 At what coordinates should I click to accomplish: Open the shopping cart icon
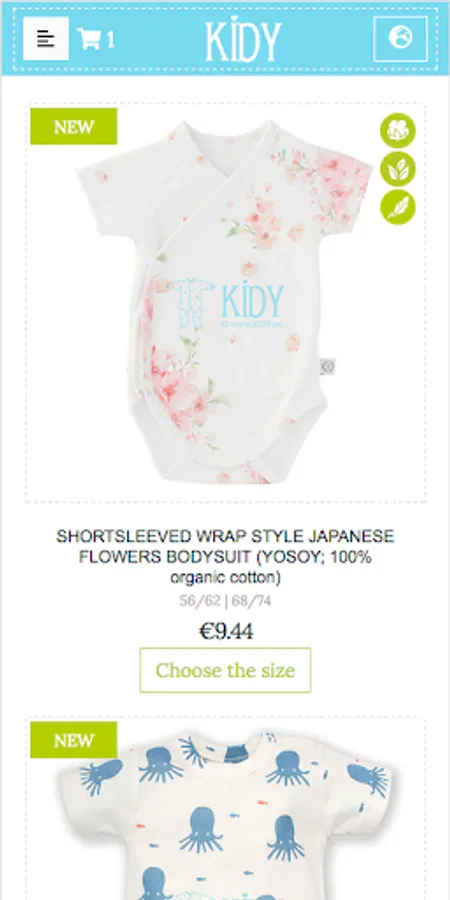point(89,39)
